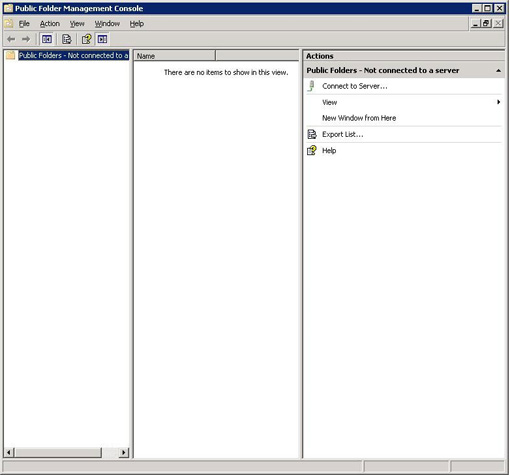Open the File menu
Screen dimensions: 510x475
(24, 24)
